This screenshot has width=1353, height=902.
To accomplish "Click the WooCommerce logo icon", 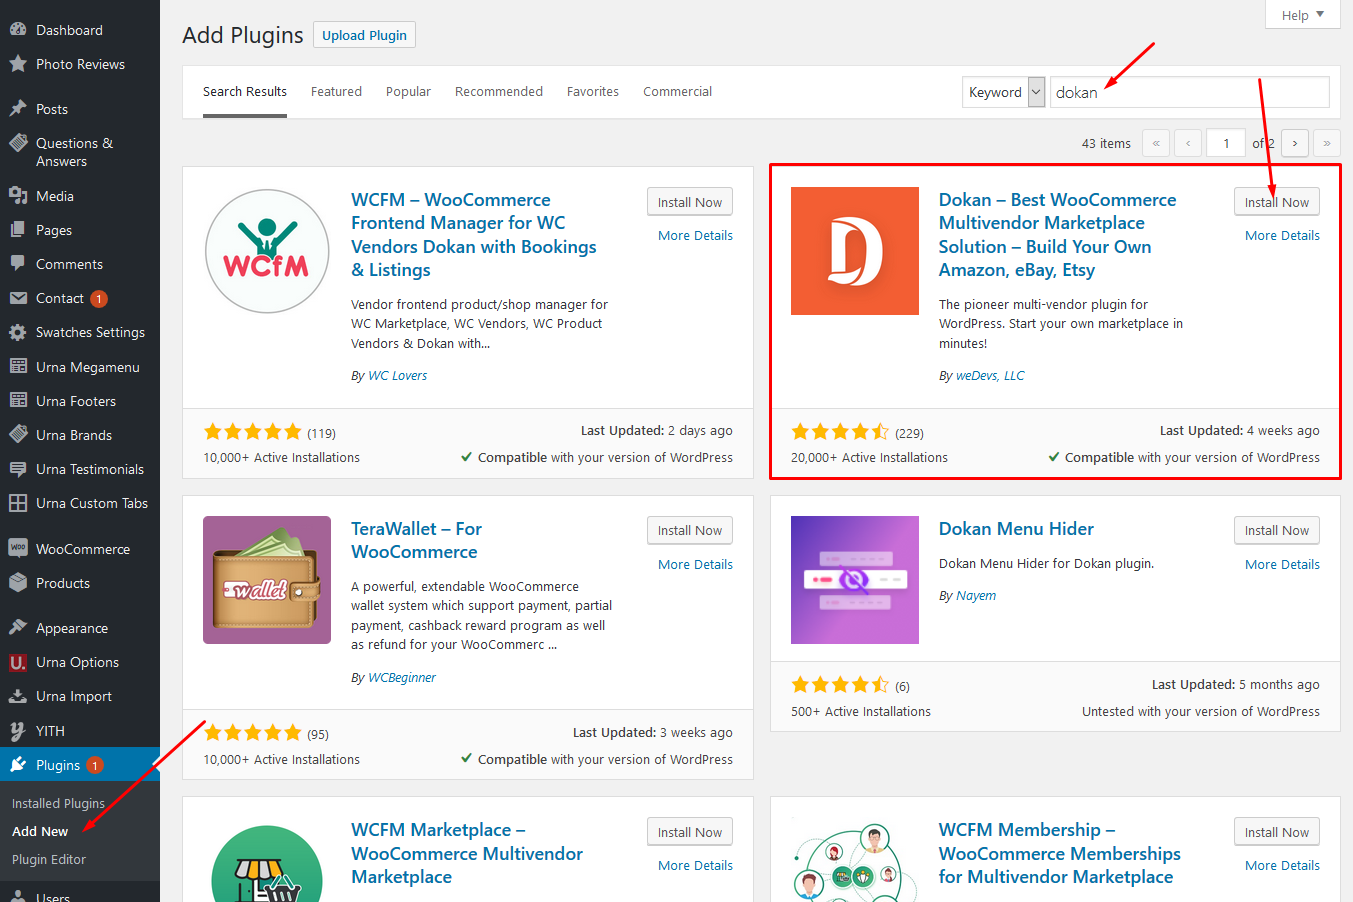I will click(18, 549).
